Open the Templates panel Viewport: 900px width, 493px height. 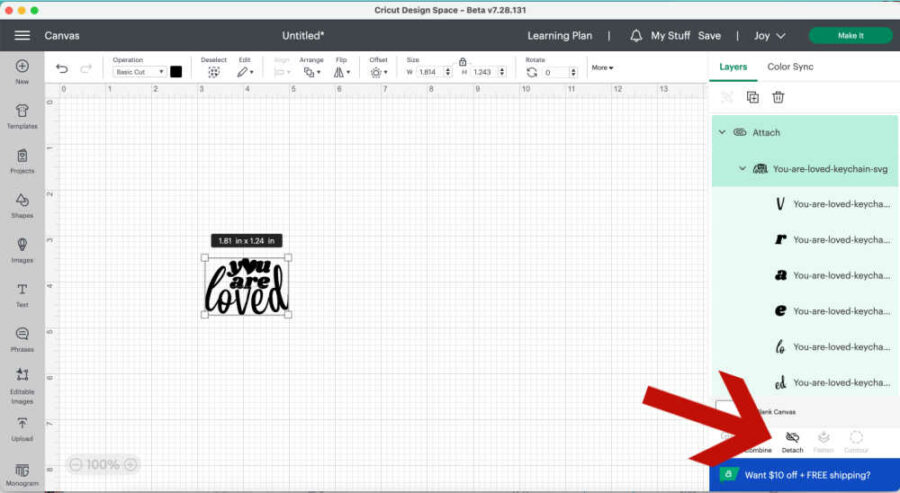pos(22,114)
